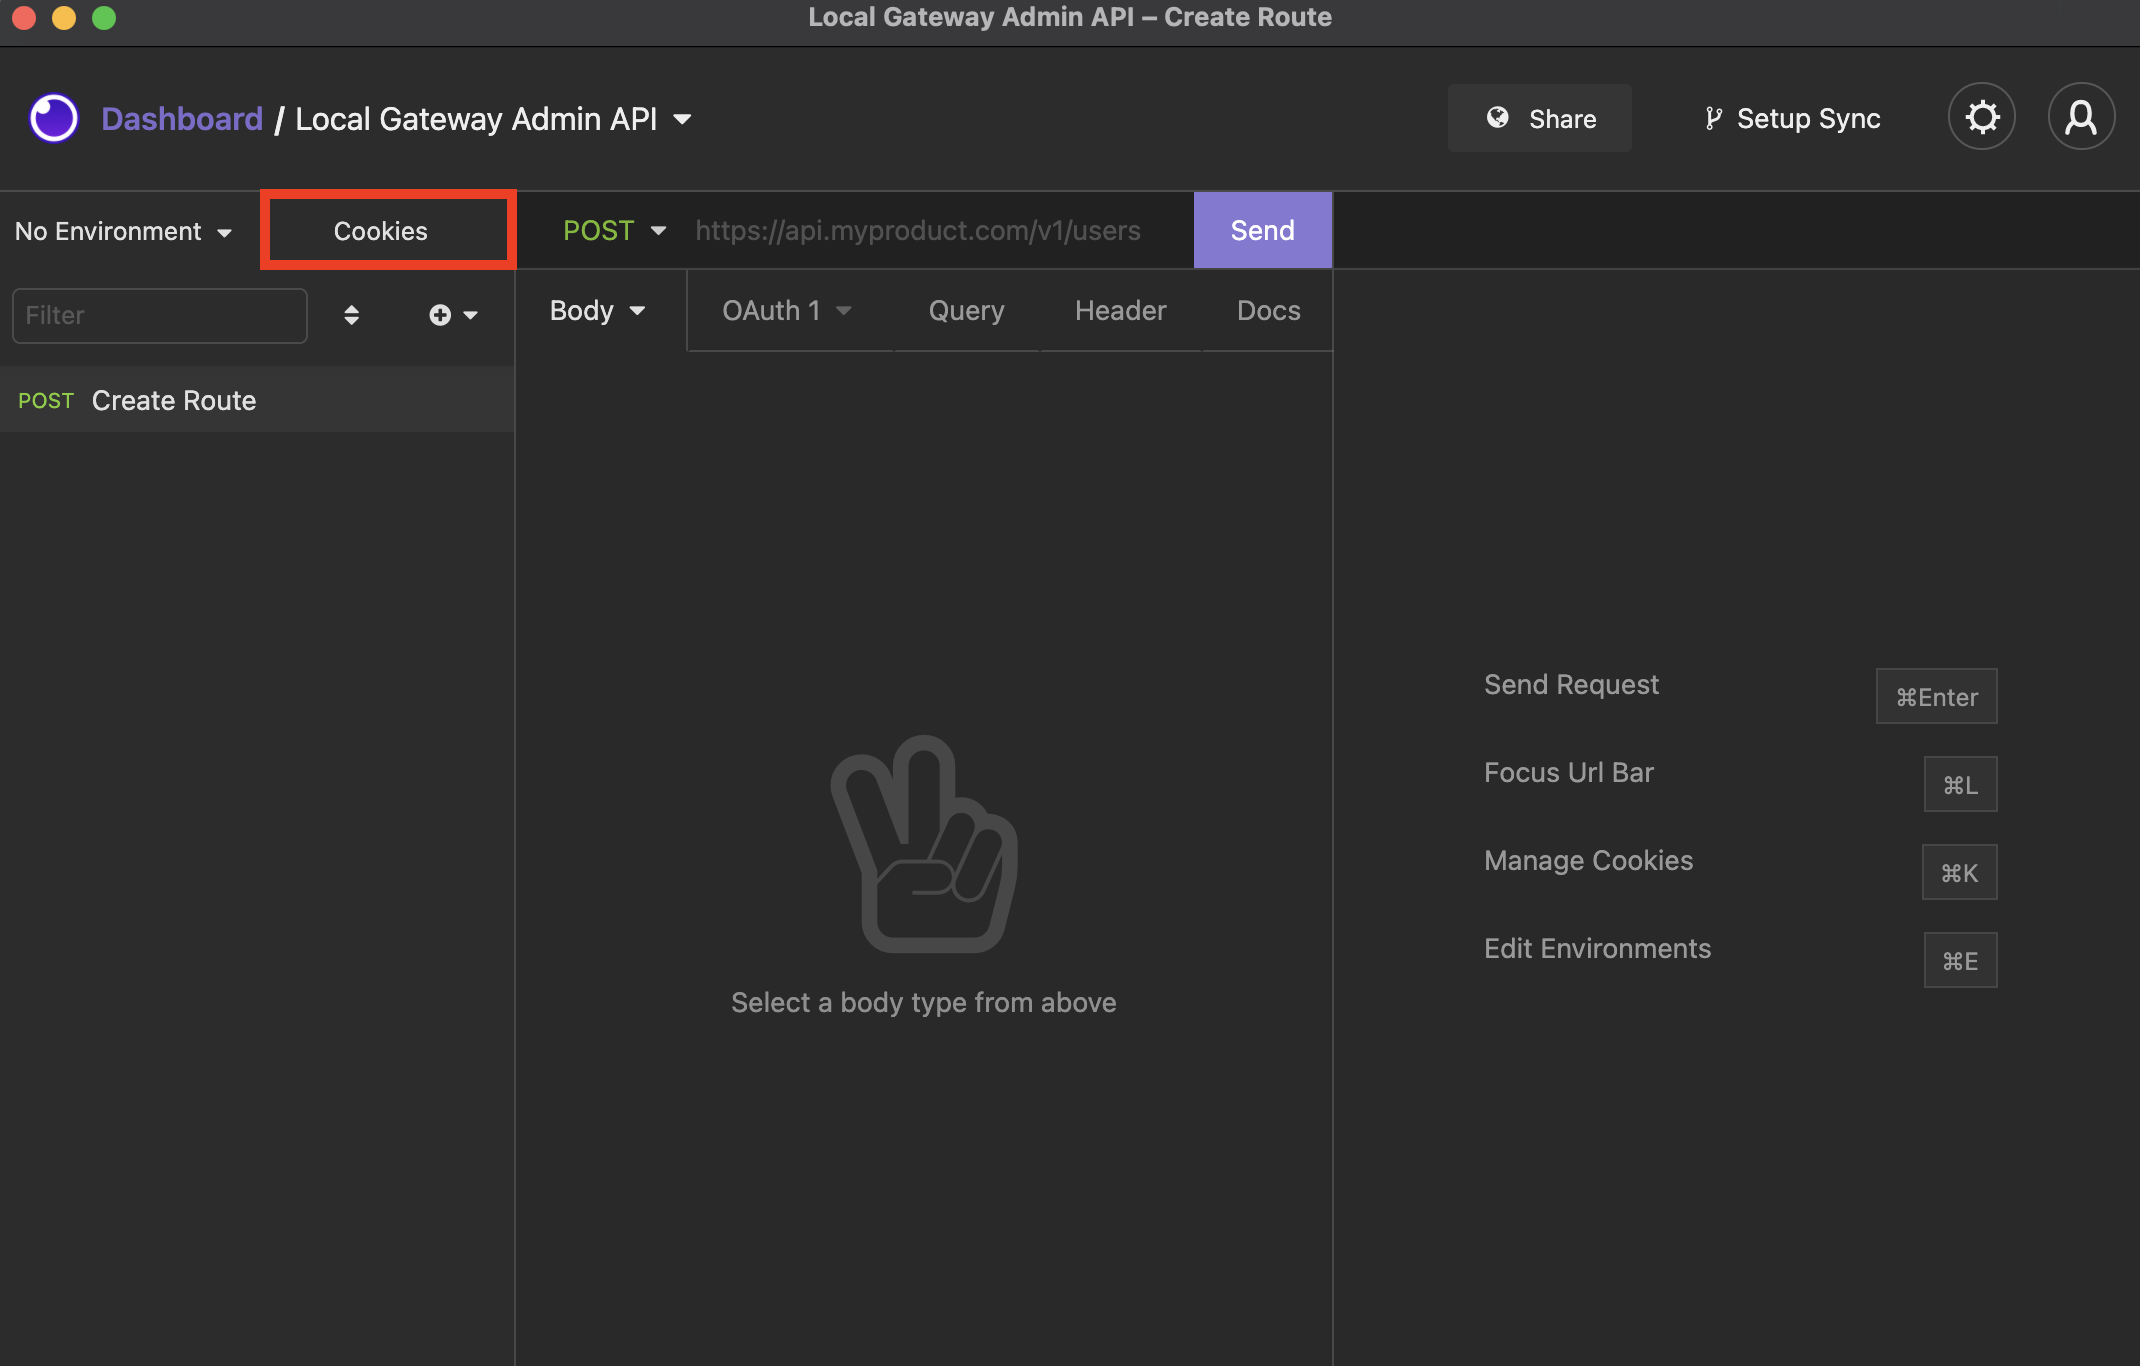
Task: Click the Sort order toggle icon
Action: (x=351, y=315)
